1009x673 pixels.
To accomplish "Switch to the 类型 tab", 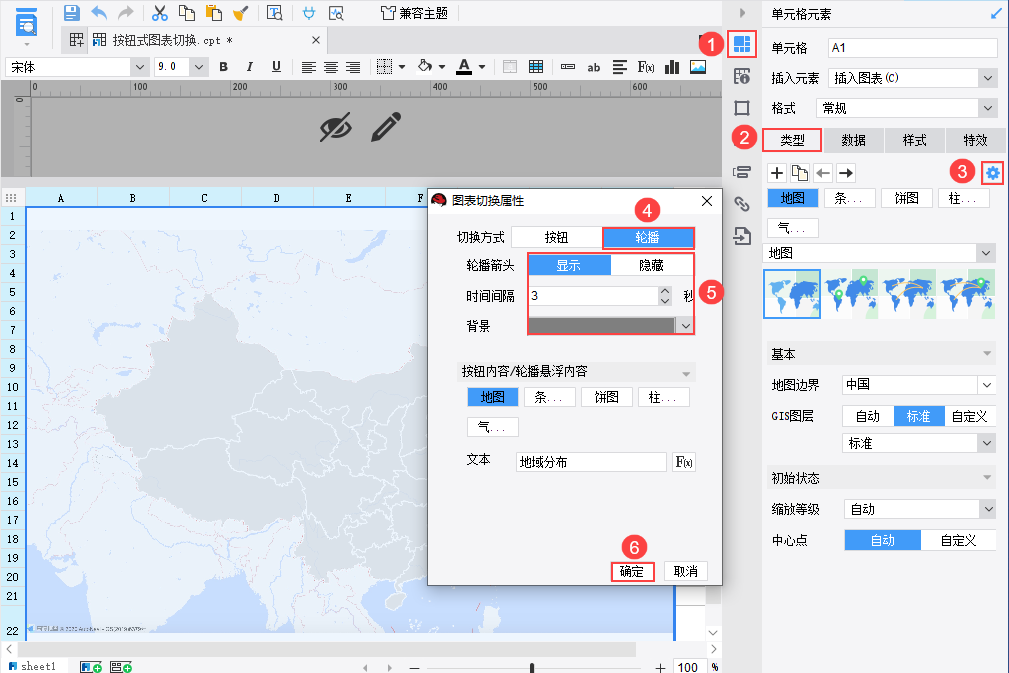I will coord(792,140).
